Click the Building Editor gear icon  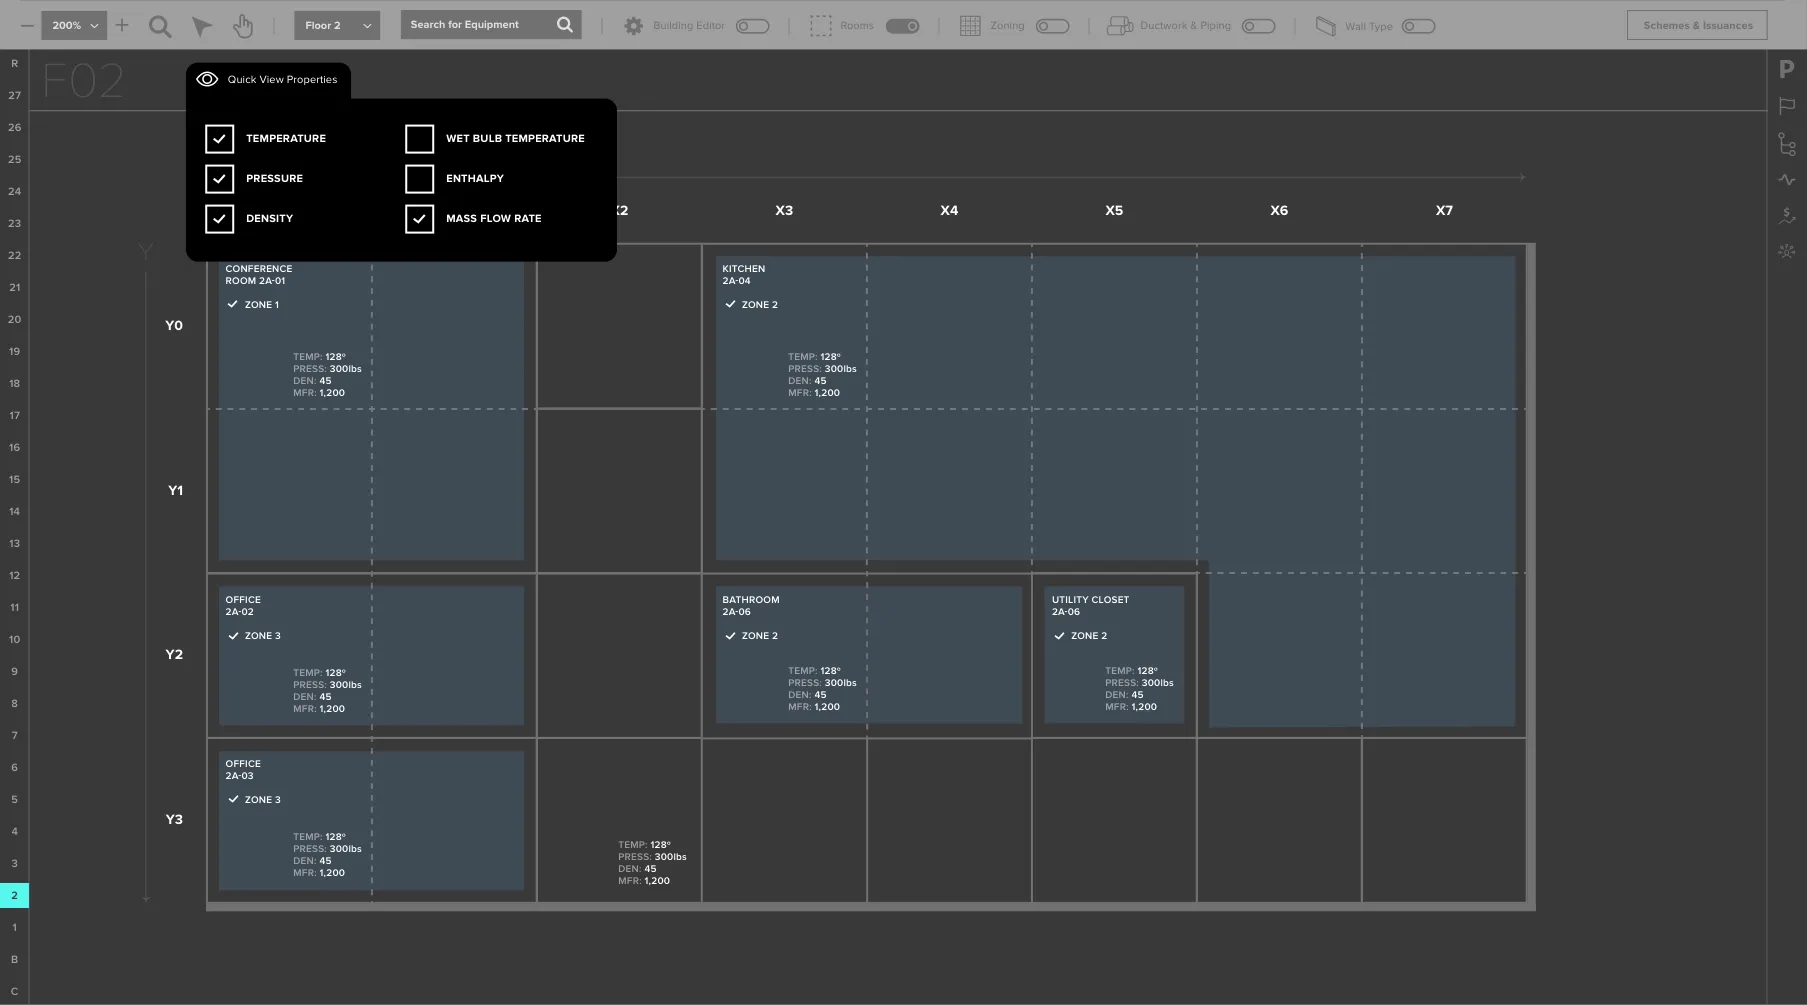(x=633, y=26)
